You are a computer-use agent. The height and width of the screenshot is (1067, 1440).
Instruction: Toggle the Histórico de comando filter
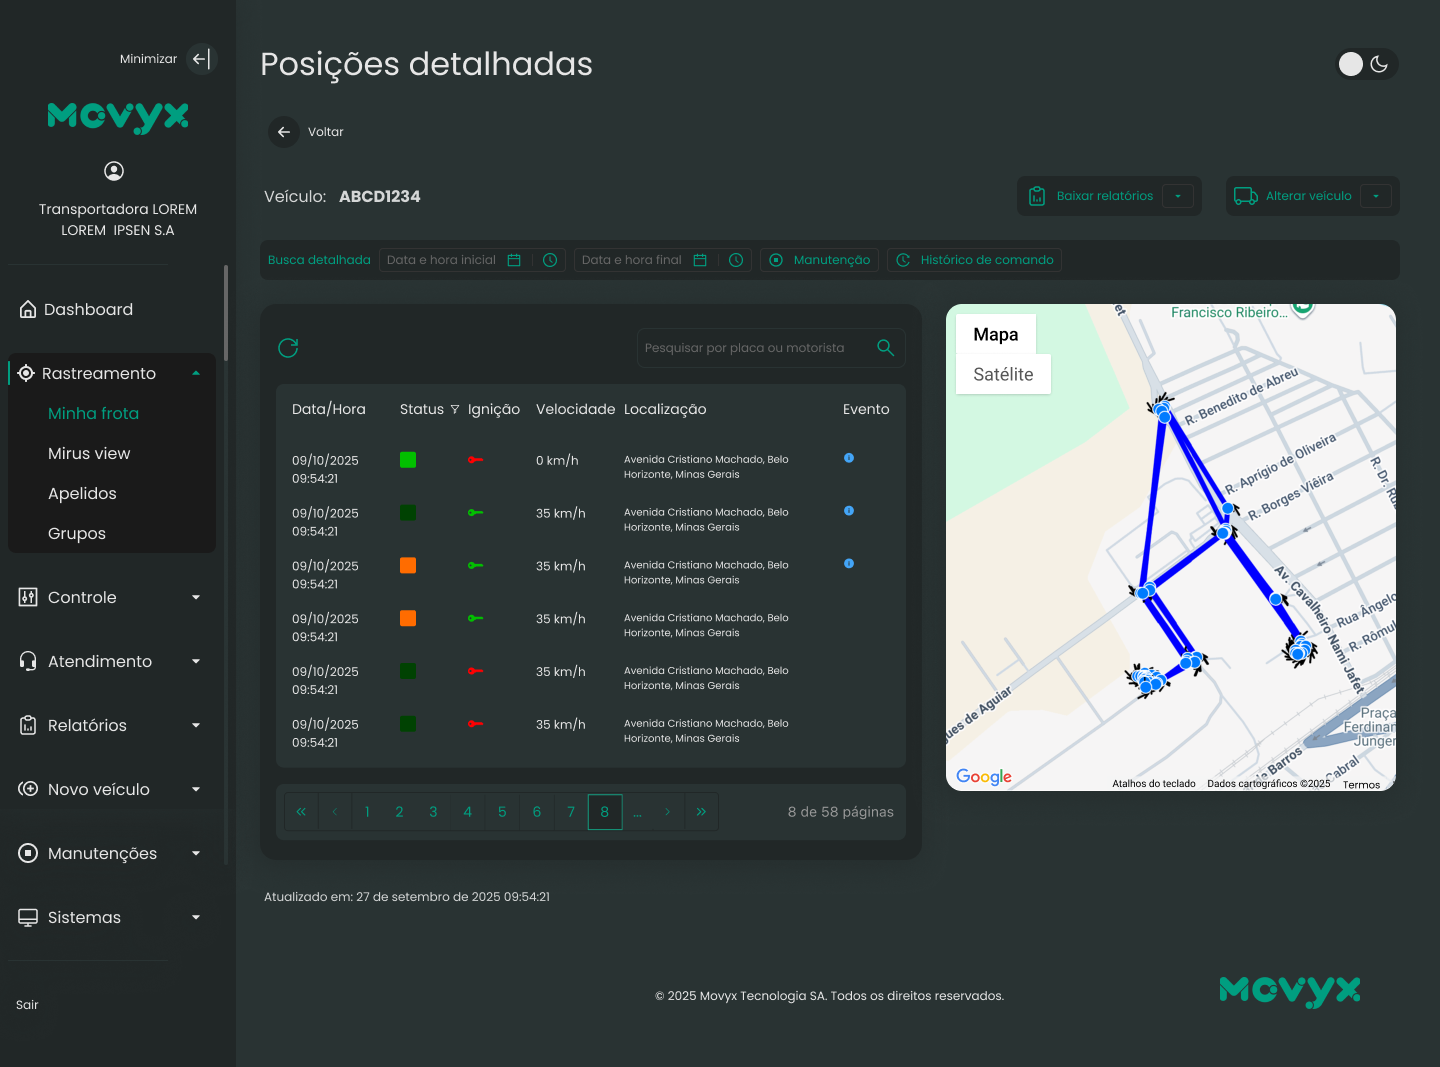click(974, 260)
